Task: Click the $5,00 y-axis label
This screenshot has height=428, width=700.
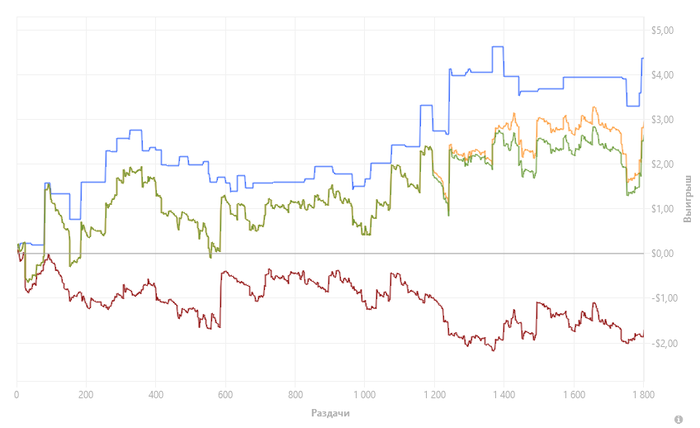Action: [664, 30]
